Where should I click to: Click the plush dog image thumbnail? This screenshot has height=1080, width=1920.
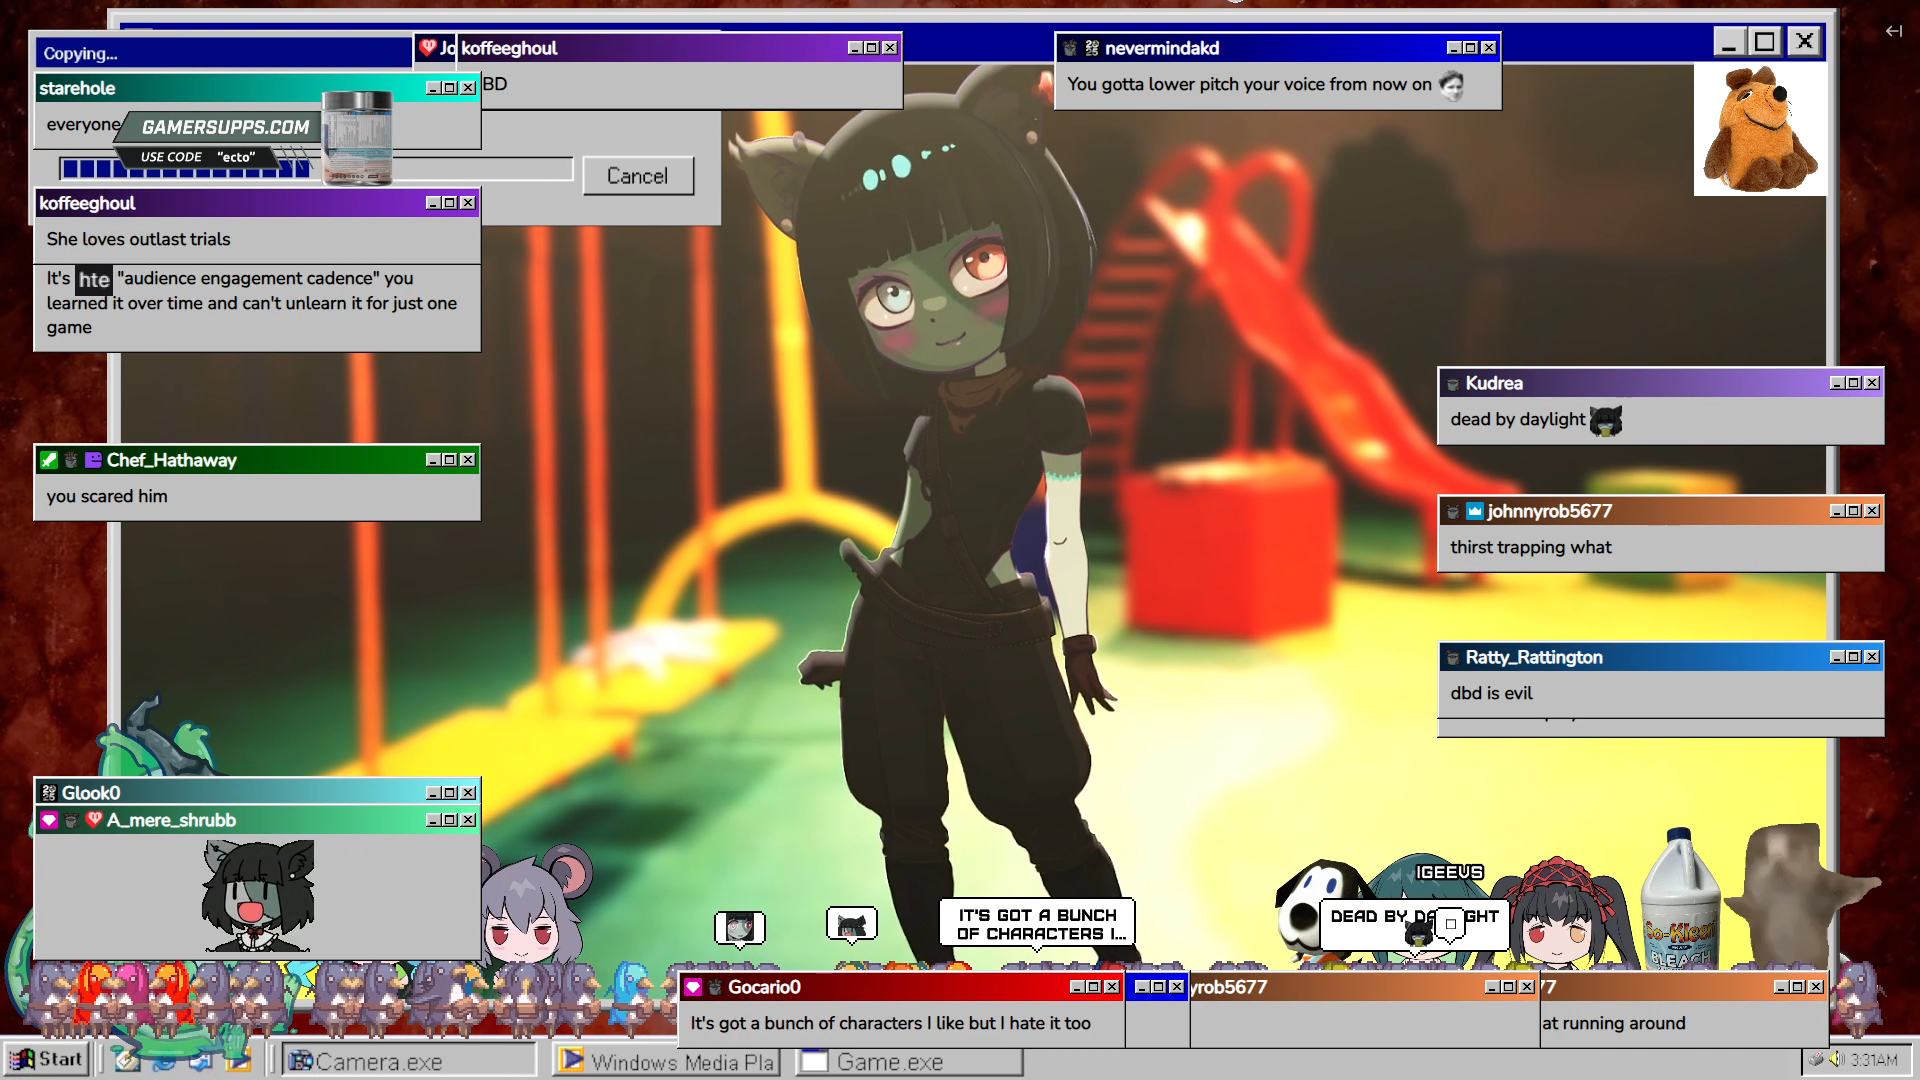(1759, 130)
